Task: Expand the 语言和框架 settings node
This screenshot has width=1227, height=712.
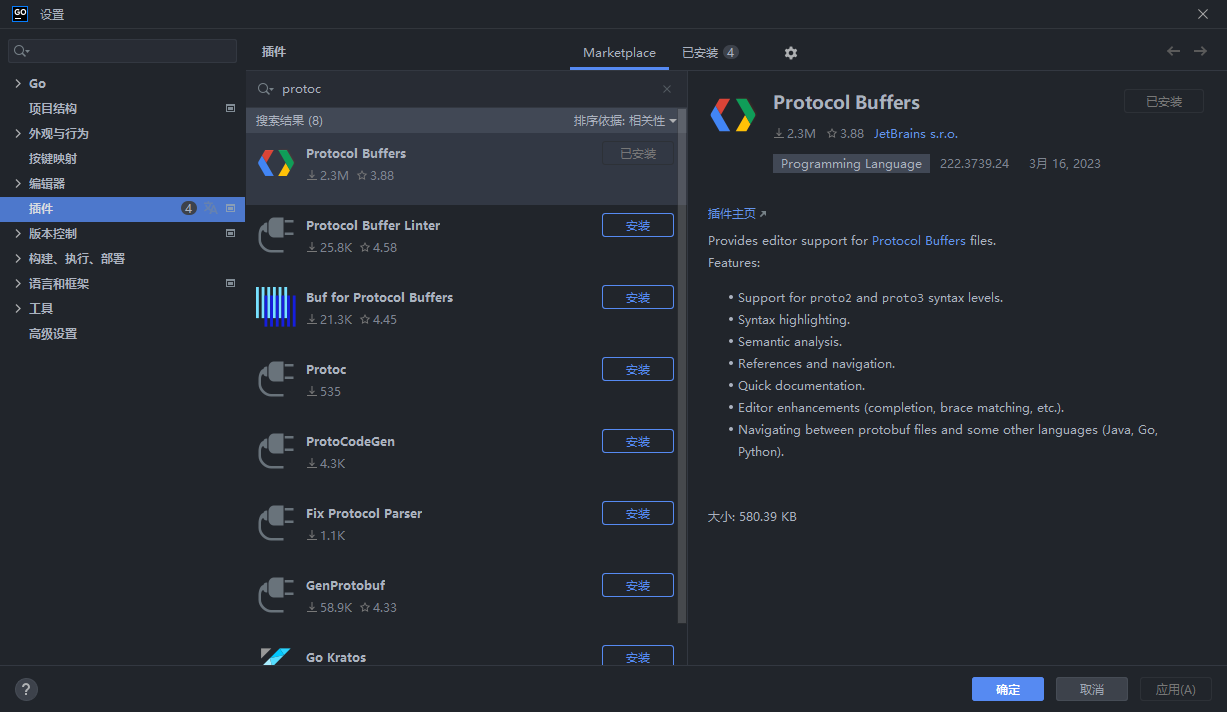Action: pos(18,283)
